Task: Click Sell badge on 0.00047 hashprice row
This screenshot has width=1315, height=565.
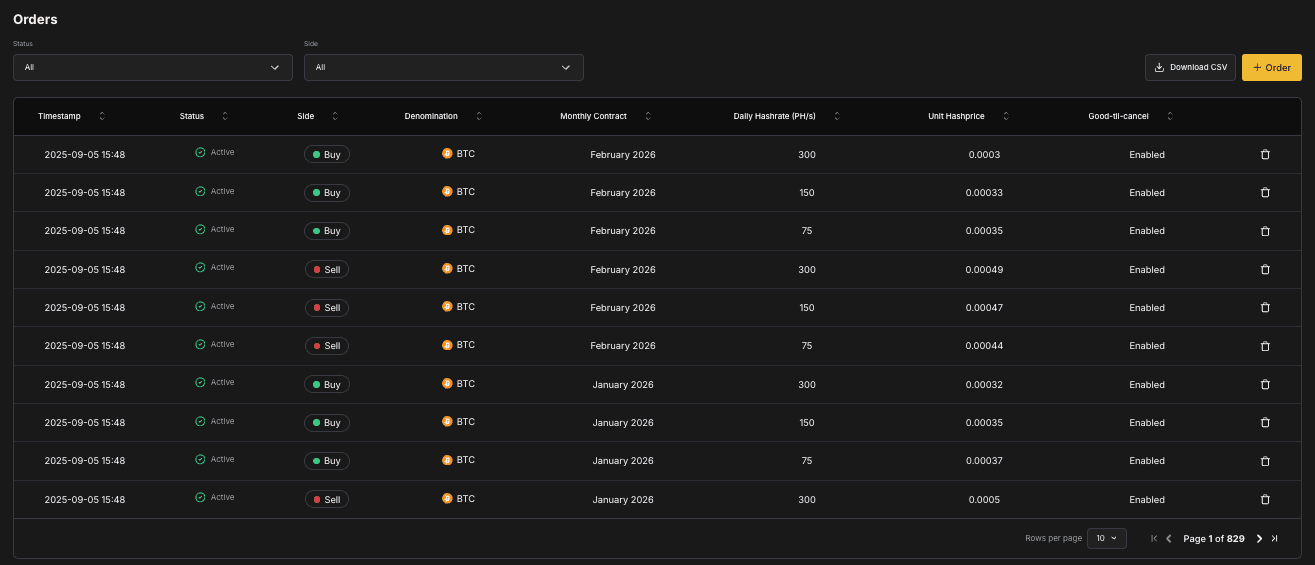Action: pyautogui.click(x=327, y=308)
